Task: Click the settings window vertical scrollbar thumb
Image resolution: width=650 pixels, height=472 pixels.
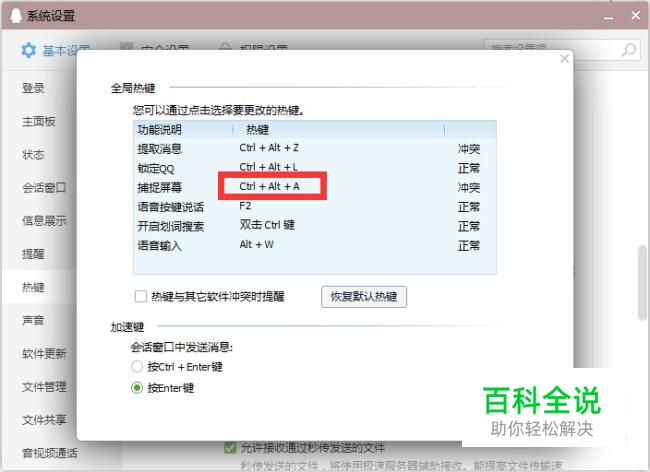Action: (x=643, y=283)
